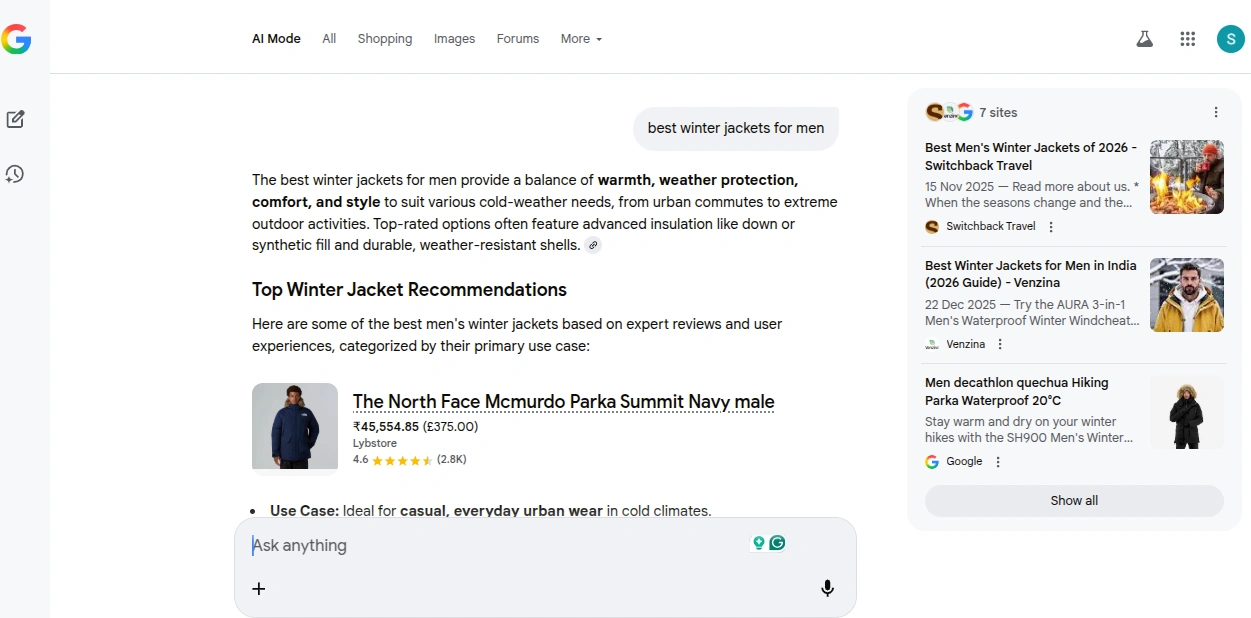
Task: Expand the More search tabs dropdown
Action: (581, 39)
